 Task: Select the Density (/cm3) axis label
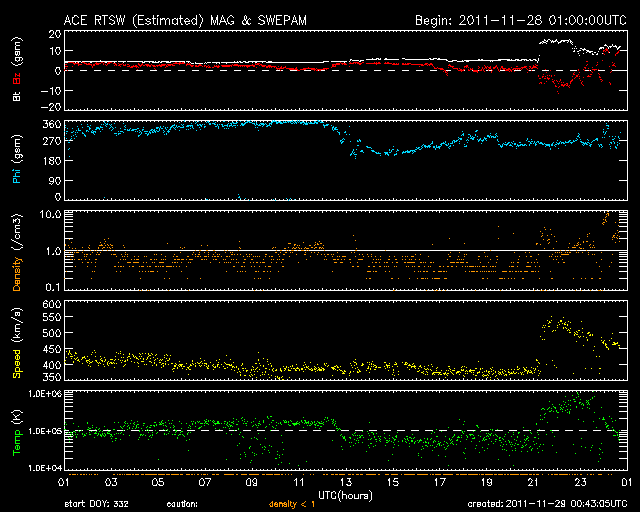(x=17, y=252)
